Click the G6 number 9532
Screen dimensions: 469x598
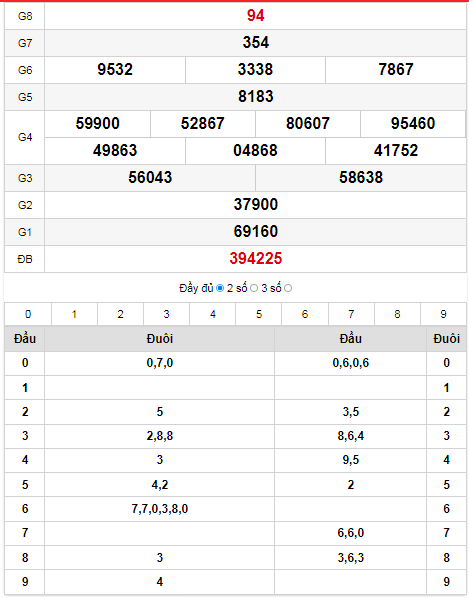click(115, 69)
